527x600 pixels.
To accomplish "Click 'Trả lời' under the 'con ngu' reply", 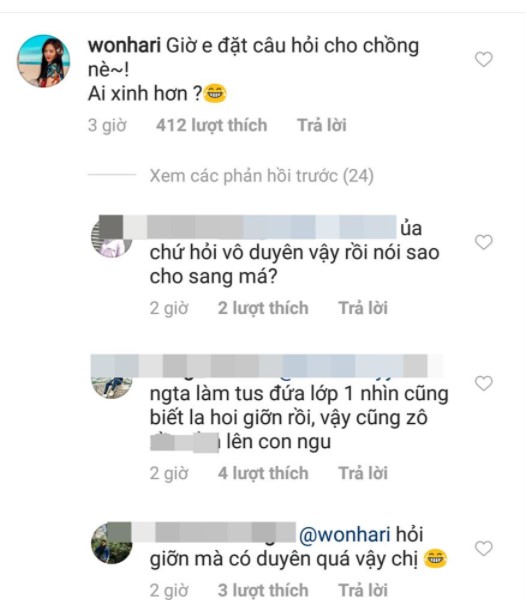I will tap(363, 473).
